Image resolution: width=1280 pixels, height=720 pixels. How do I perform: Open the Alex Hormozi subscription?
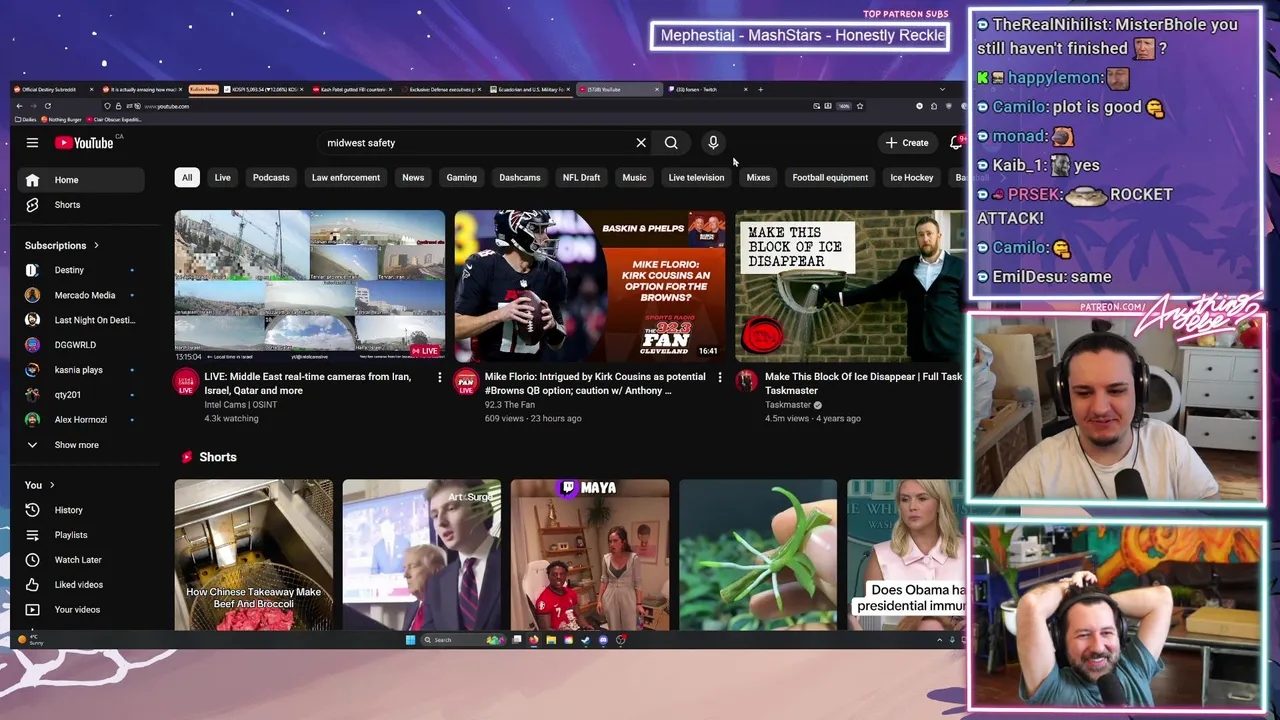[80, 420]
